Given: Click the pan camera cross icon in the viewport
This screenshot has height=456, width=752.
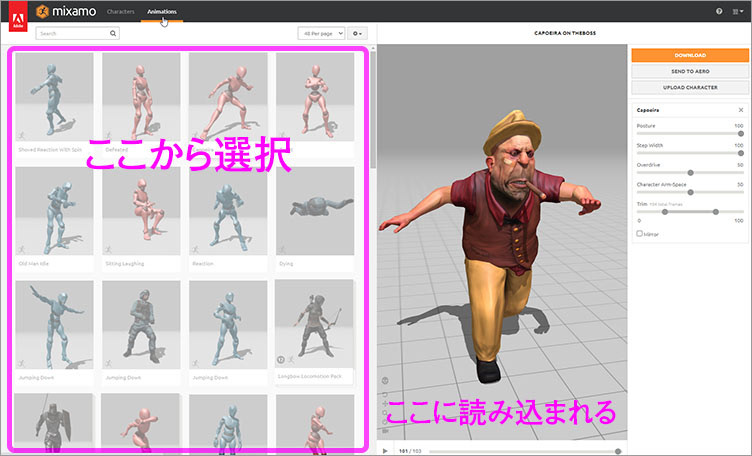Looking at the screenshot, I should tap(385, 404).
